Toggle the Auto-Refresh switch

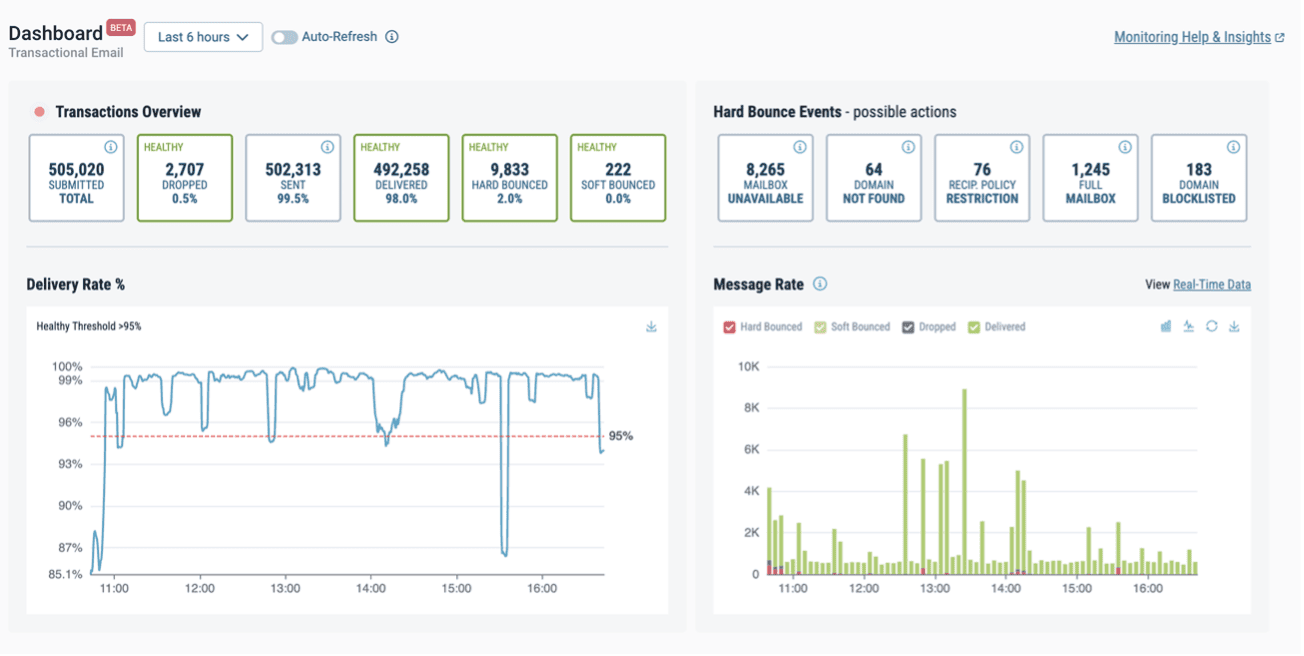285,37
